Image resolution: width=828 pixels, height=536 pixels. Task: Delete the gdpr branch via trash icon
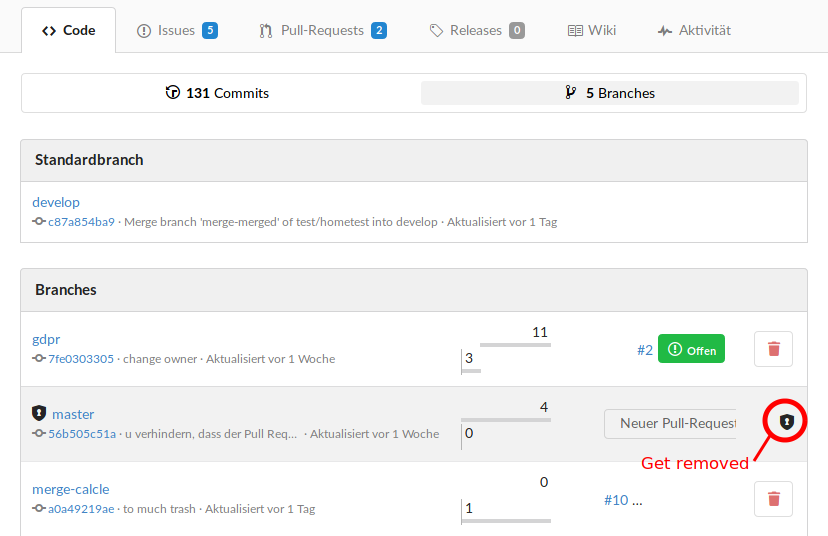[773, 349]
